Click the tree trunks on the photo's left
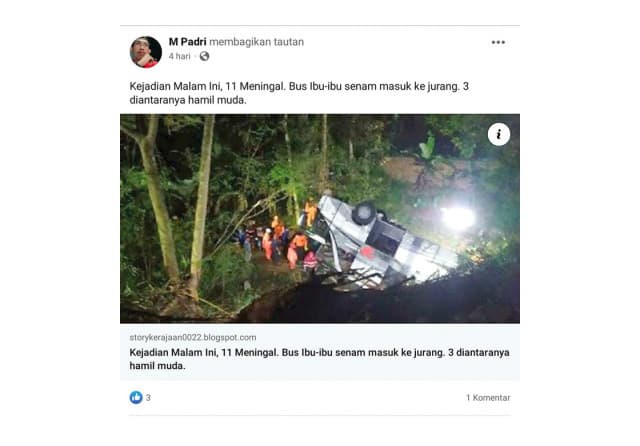This screenshot has width=640, height=446. coord(173,204)
